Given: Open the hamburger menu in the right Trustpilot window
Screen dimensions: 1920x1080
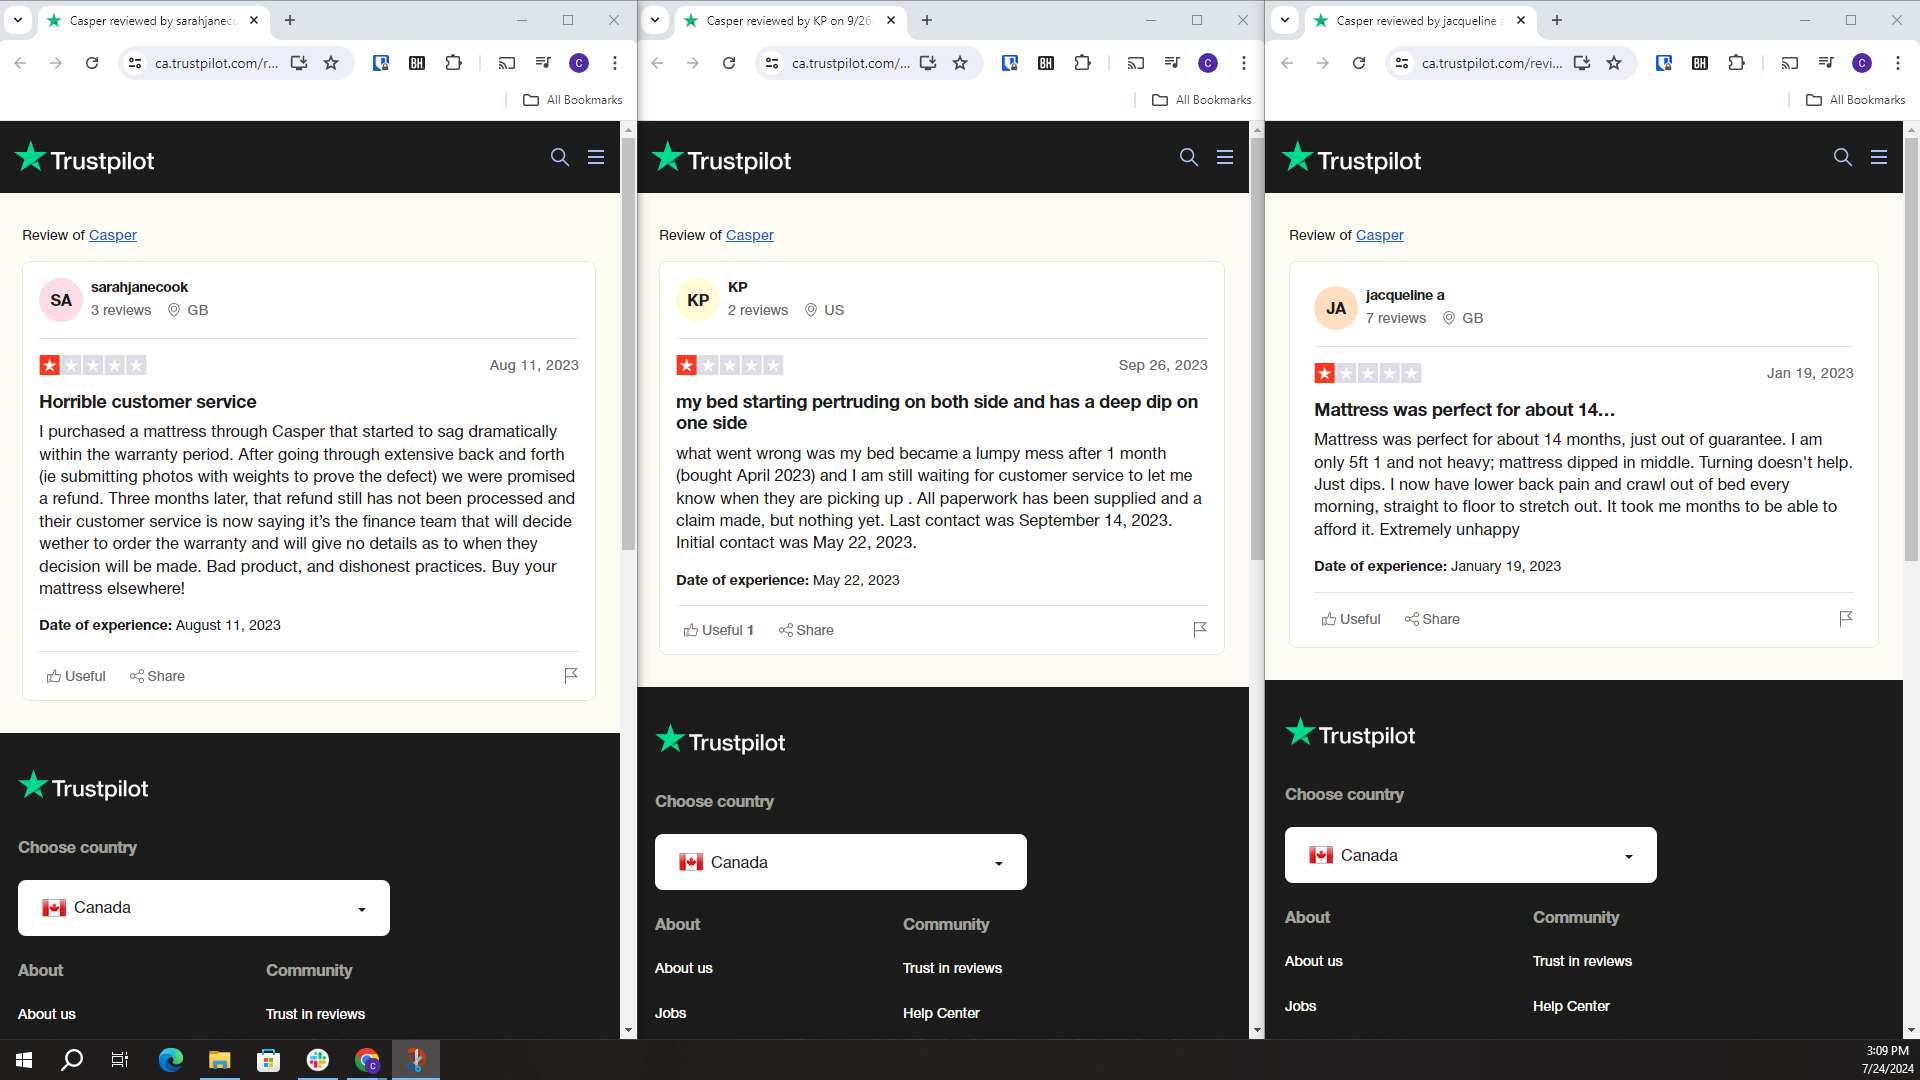Looking at the screenshot, I should point(1879,157).
